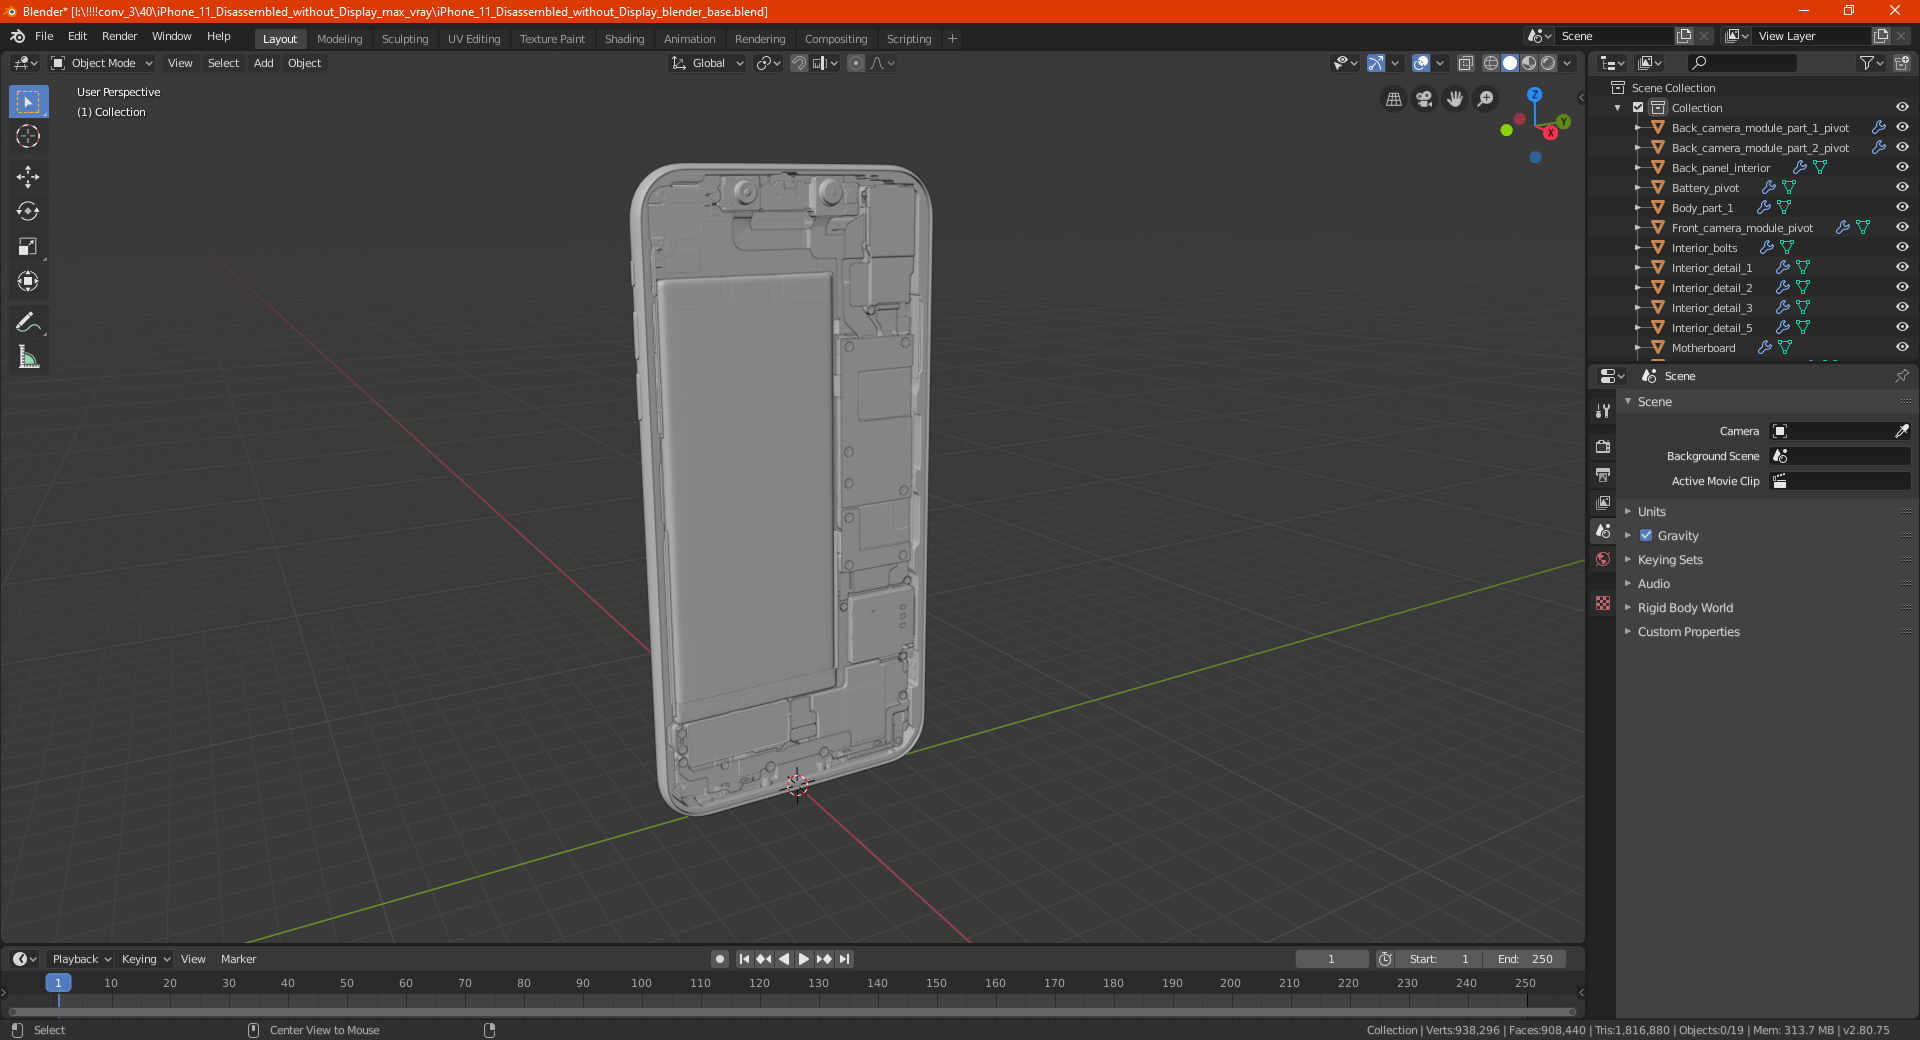Click the pan view hand icon

[1455, 99]
